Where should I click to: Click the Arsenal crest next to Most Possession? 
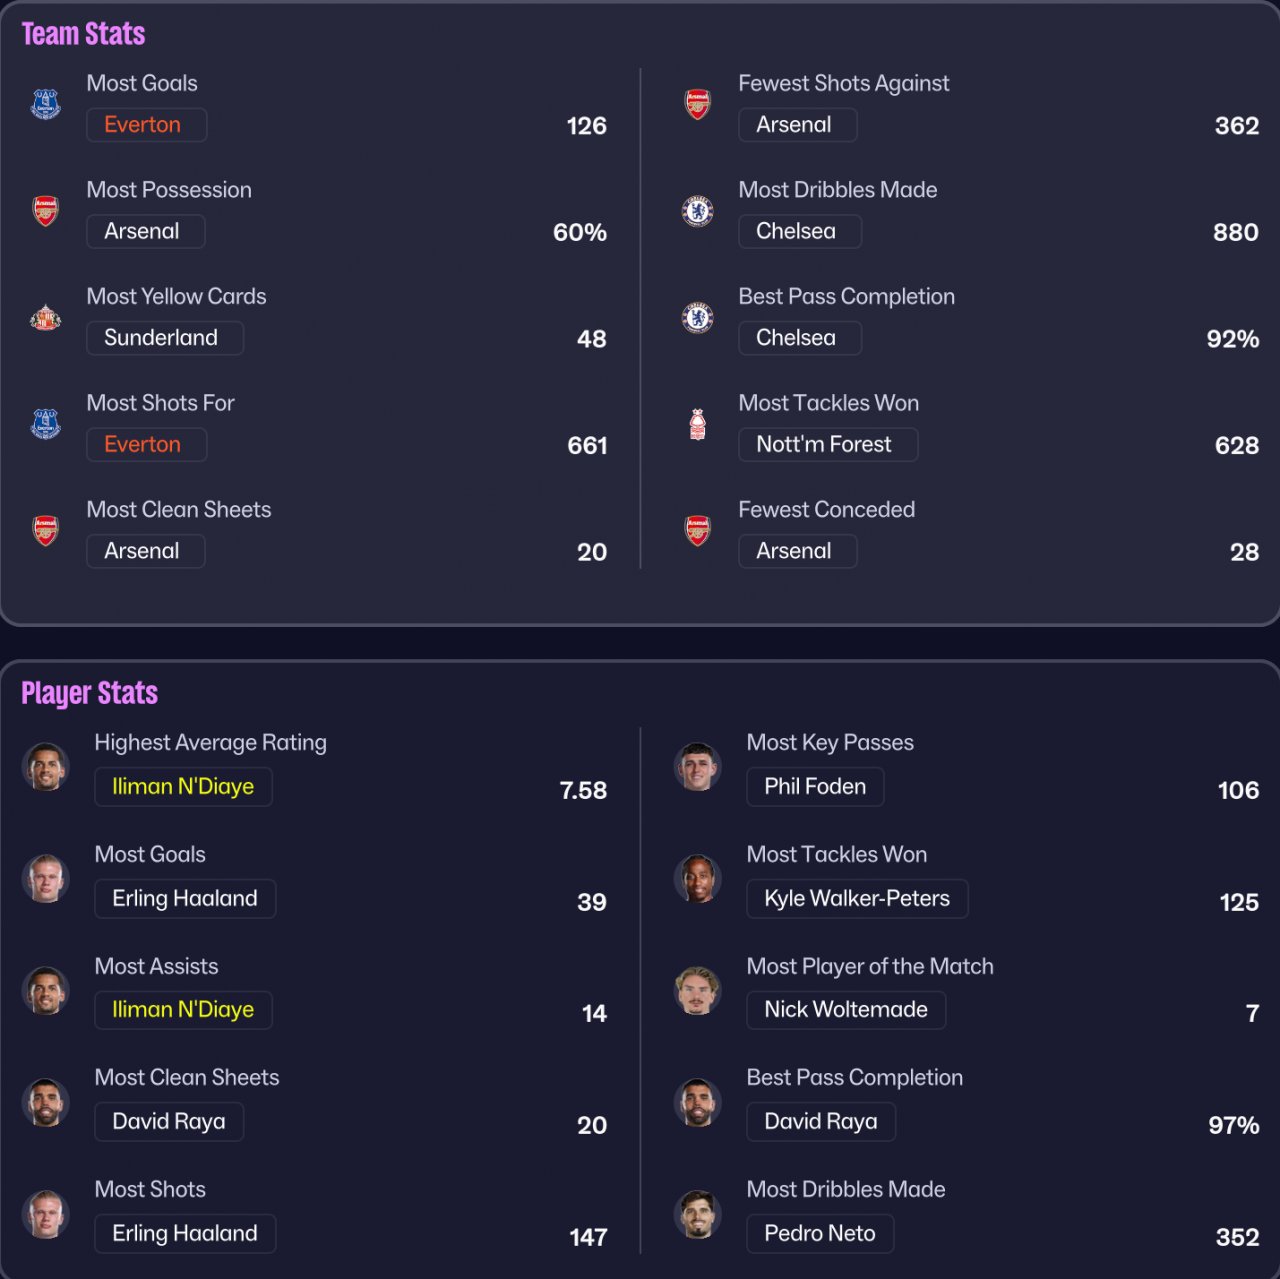46,211
